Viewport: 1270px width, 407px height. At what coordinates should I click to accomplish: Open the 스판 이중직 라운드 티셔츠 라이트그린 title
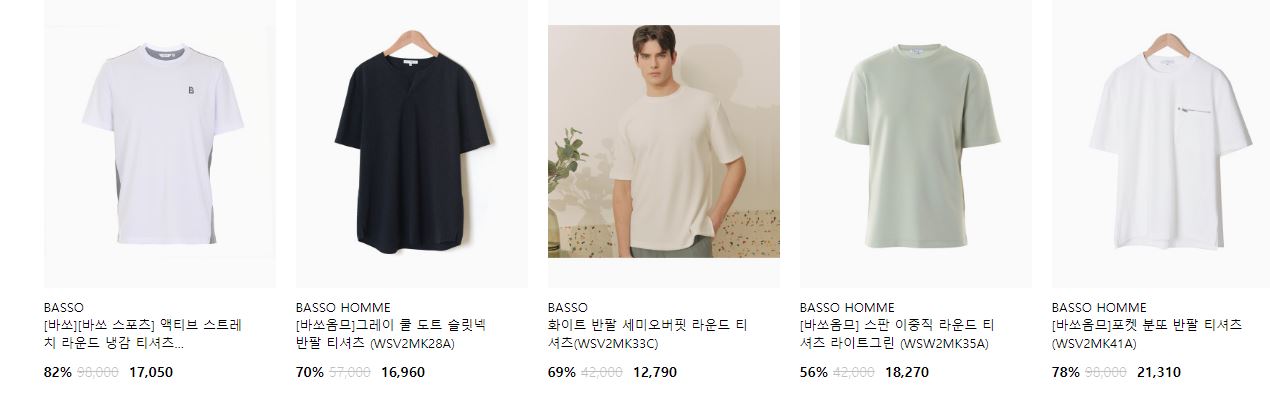coord(897,334)
